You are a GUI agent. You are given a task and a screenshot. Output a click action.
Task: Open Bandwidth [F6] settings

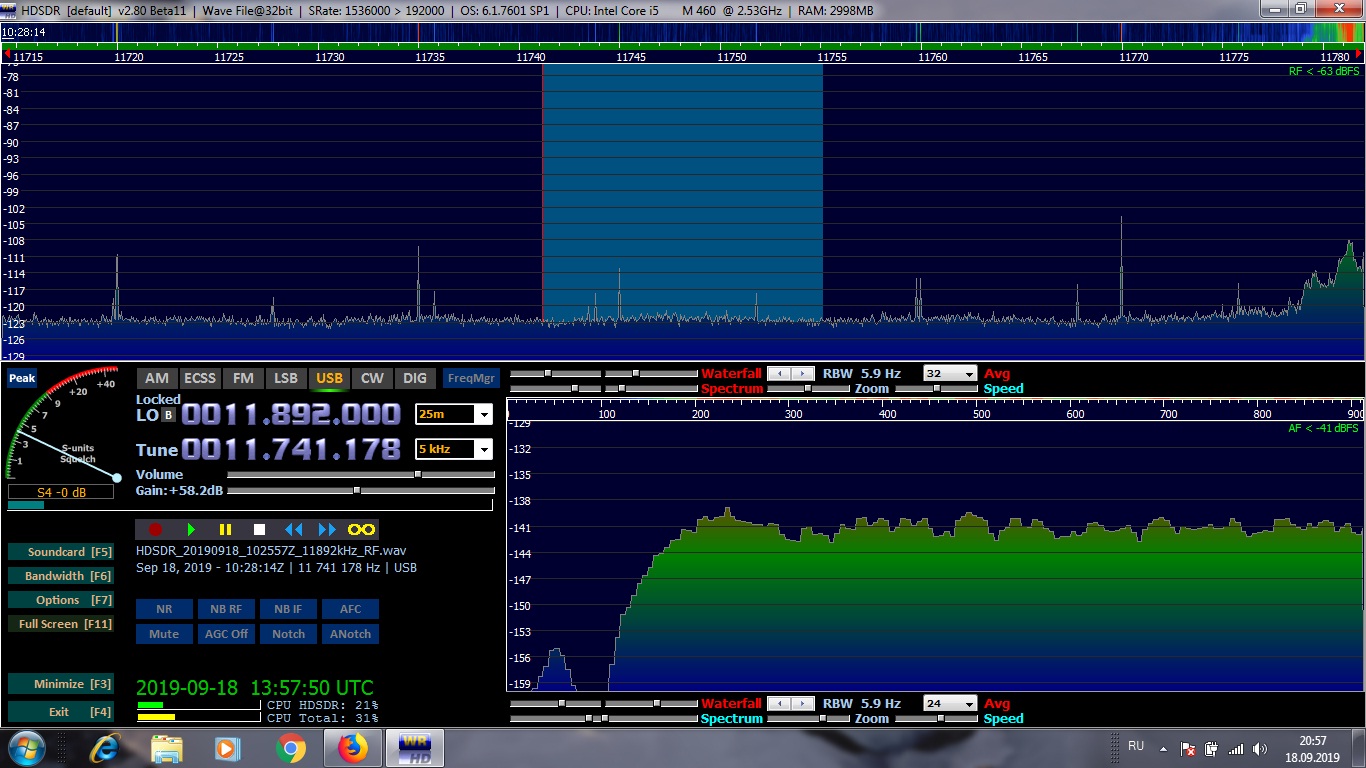[60, 576]
